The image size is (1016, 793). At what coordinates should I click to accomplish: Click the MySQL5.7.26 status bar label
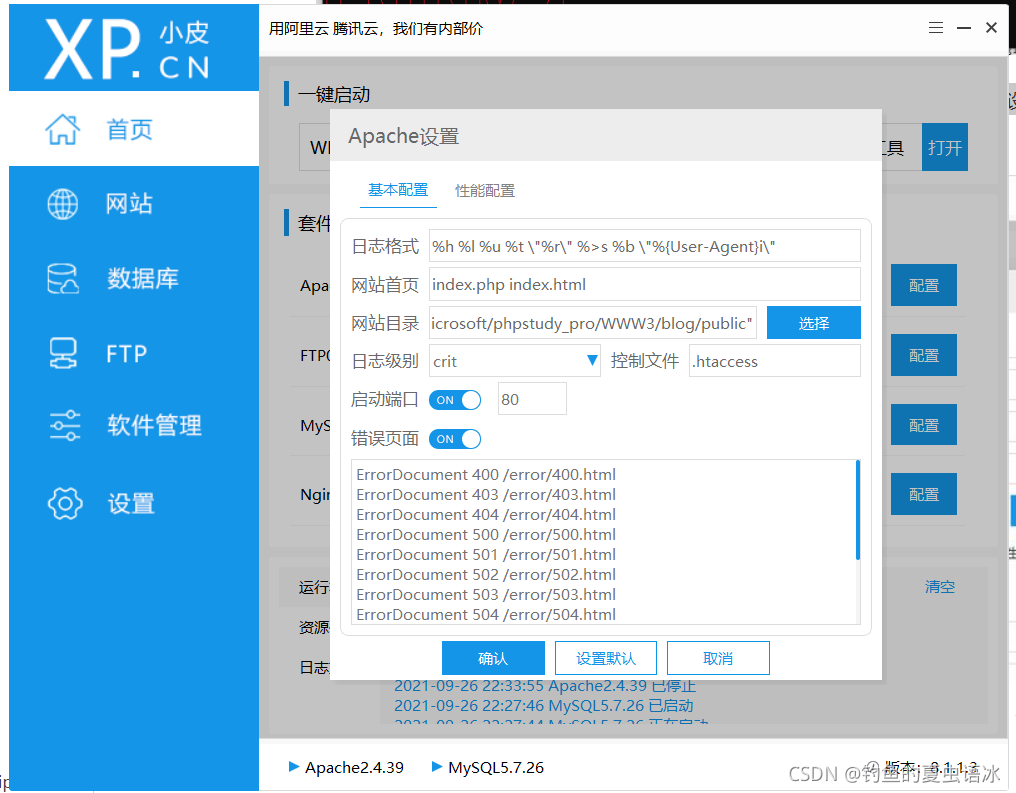(x=496, y=767)
